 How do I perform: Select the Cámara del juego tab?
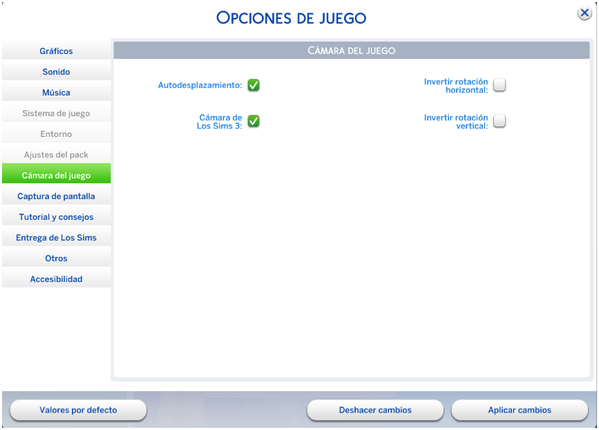coord(56,175)
